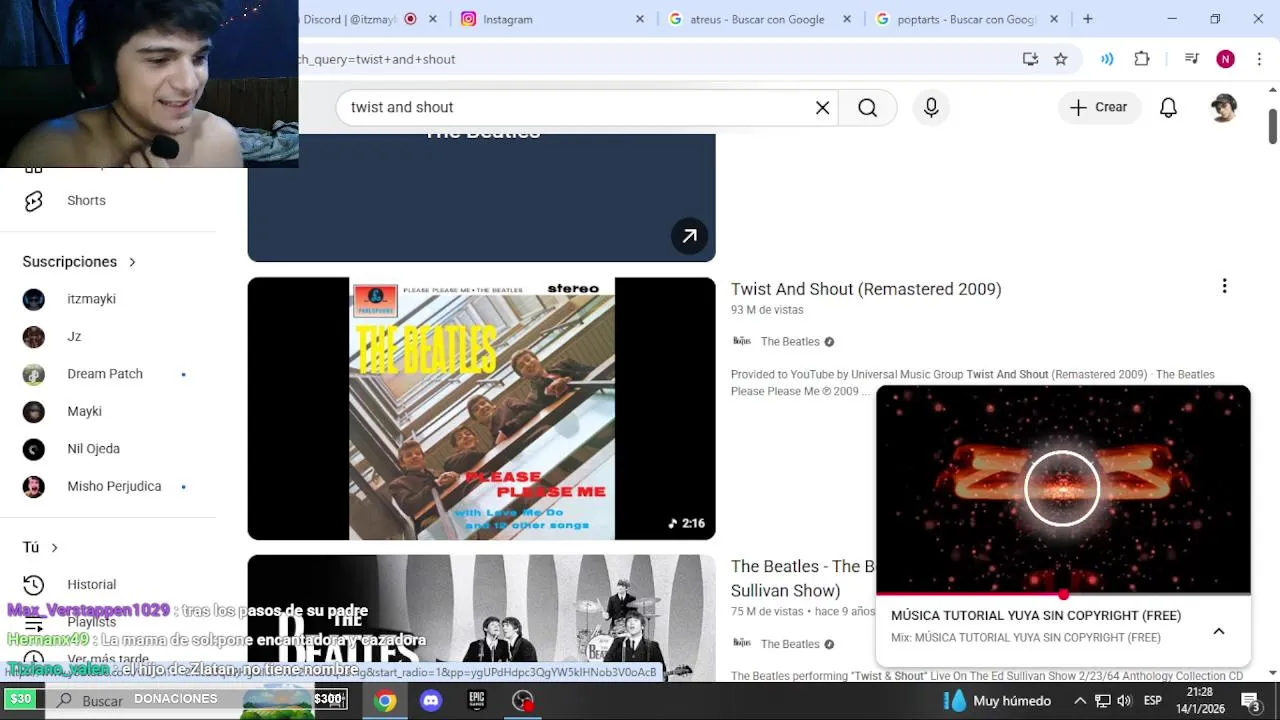Image resolution: width=1280 pixels, height=720 pixels.
Task: Open options menu for Twist And Shout video
Action: [1224, 287]
